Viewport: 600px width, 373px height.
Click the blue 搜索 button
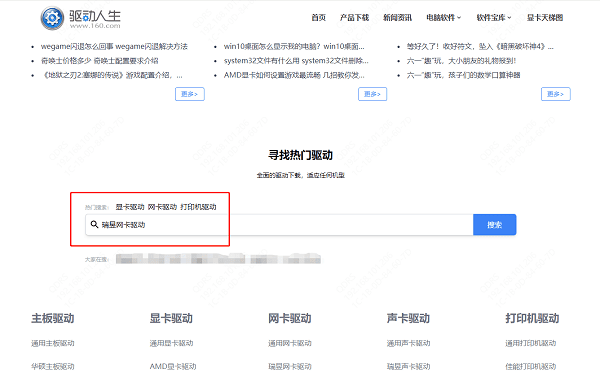pyautogui.click(x=494, y=225)
